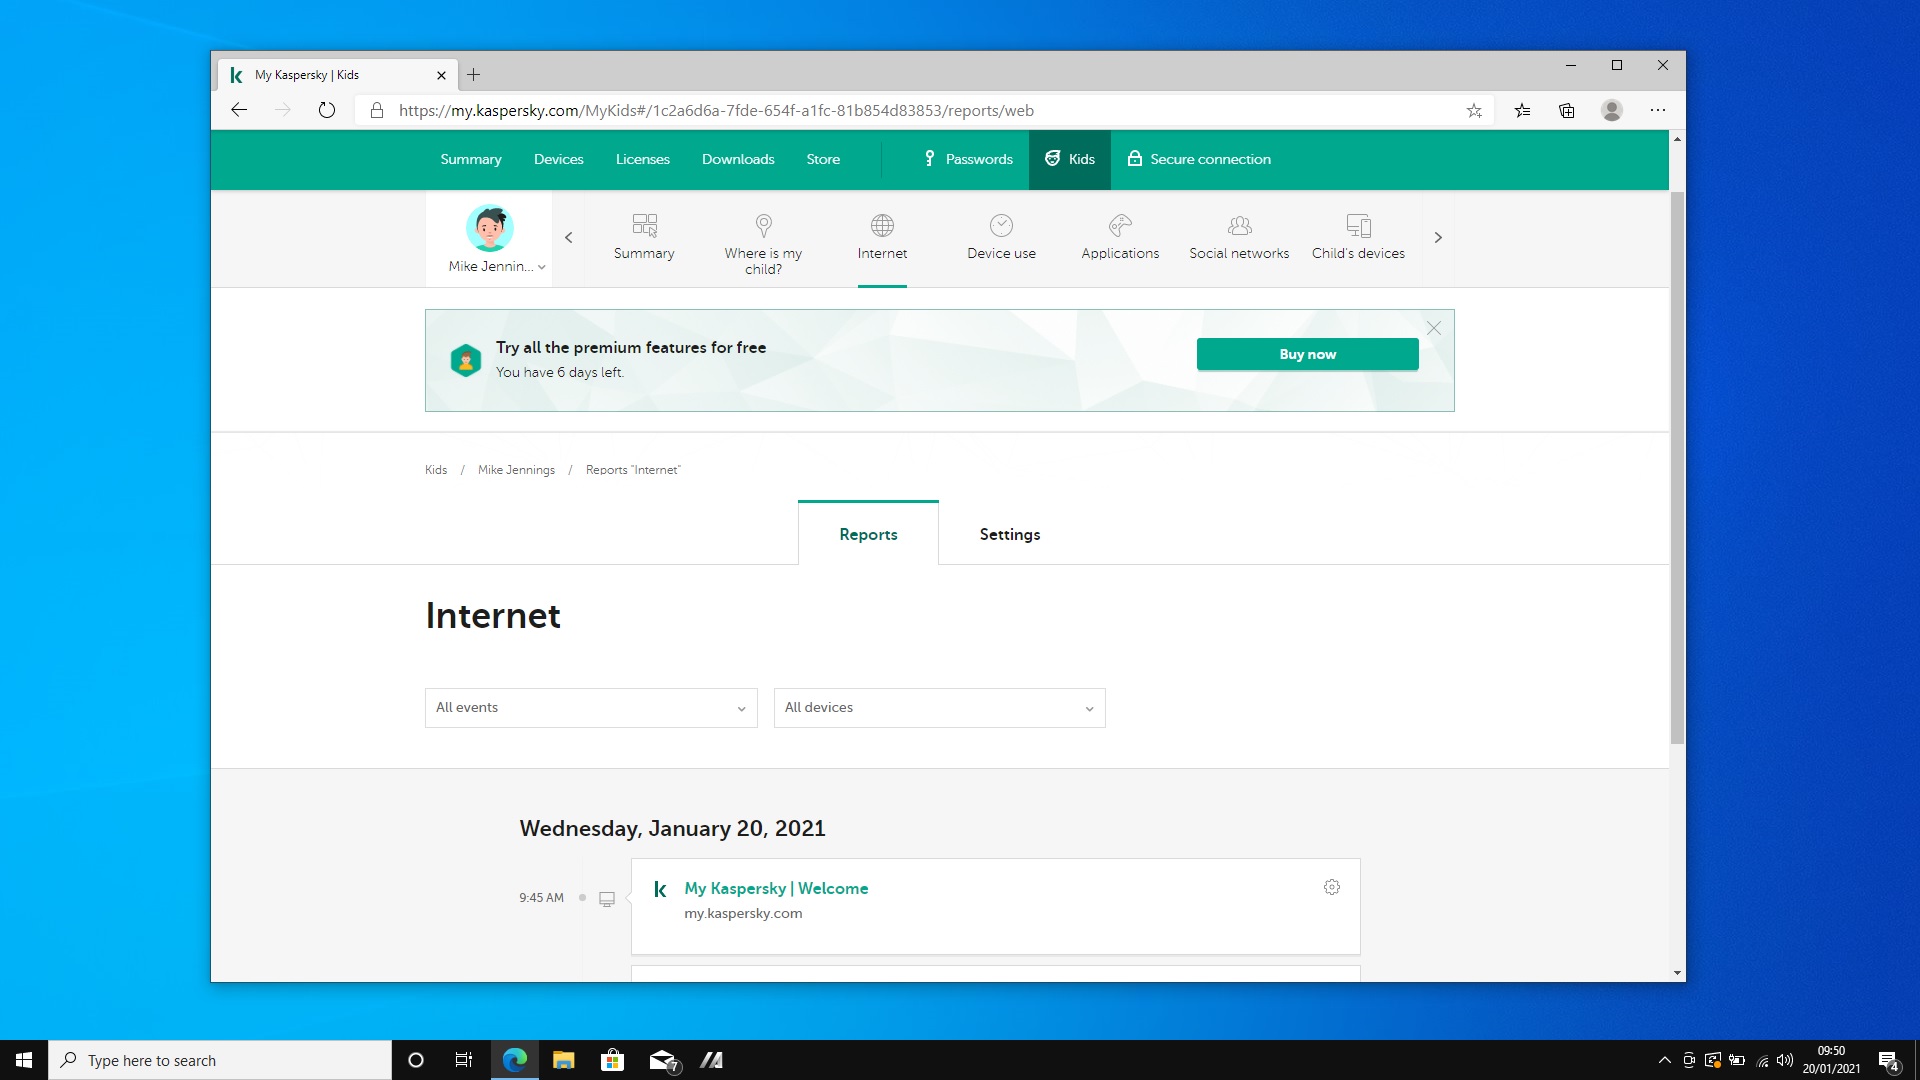Click the taskbar clock and date

click(x=1831, y=1060)
